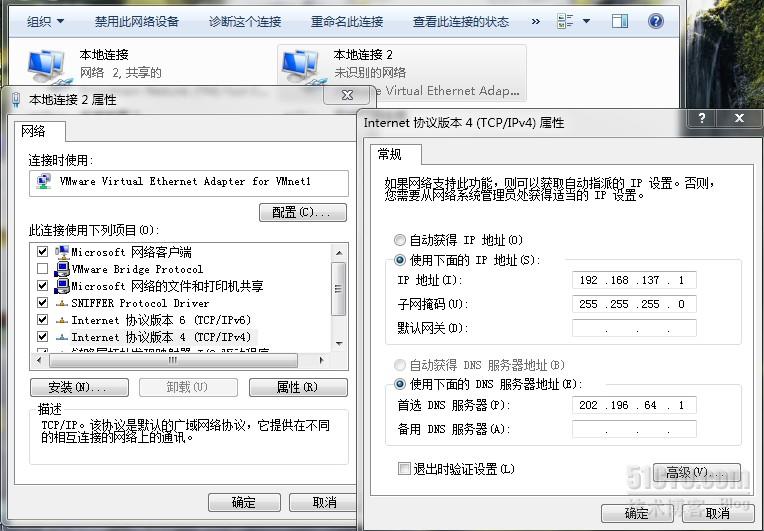
Task: Click the 子网掩码 input field
Action: click(x=634, y=304)
